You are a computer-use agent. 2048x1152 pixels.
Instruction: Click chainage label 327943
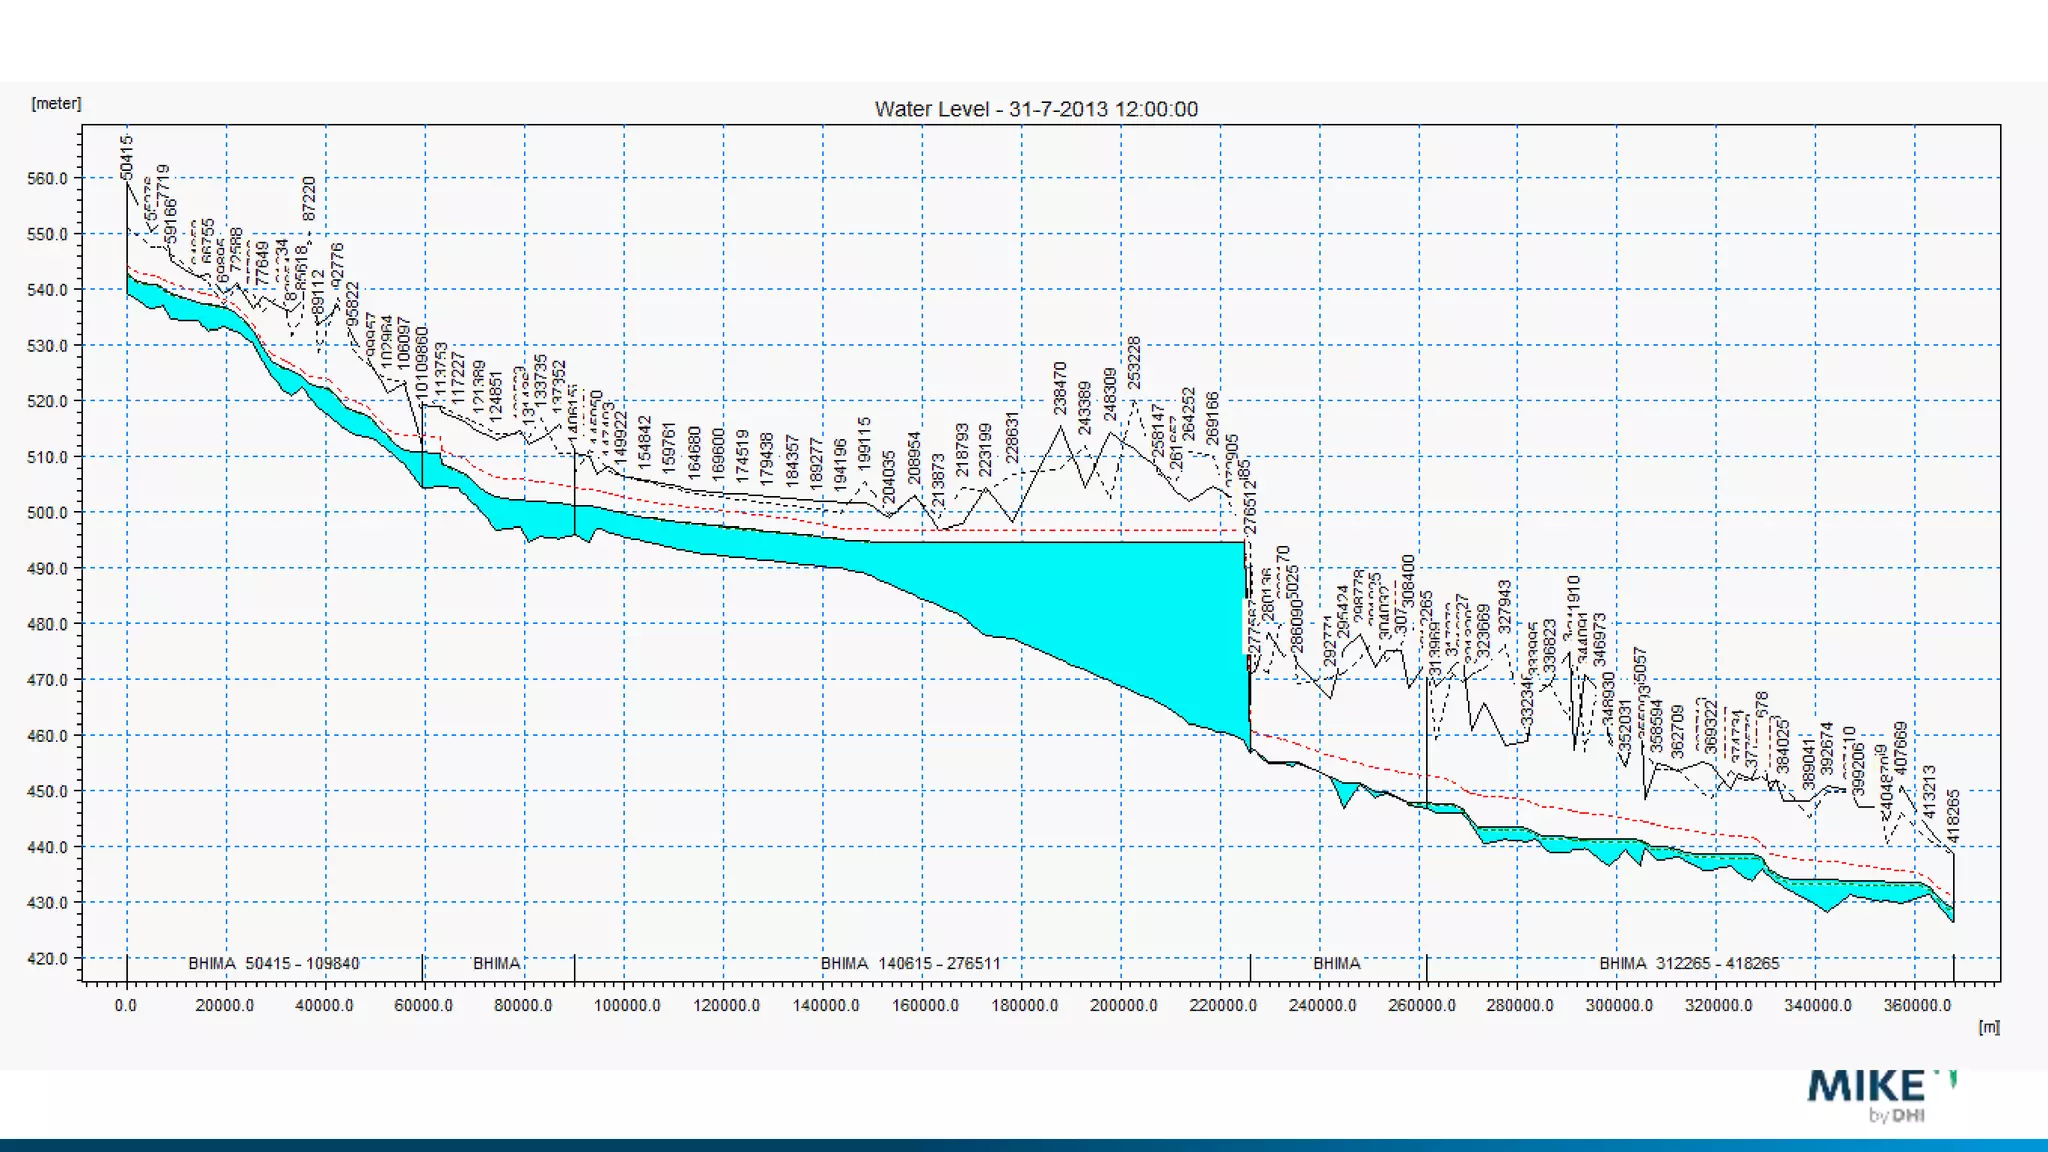coord(1504,606)
